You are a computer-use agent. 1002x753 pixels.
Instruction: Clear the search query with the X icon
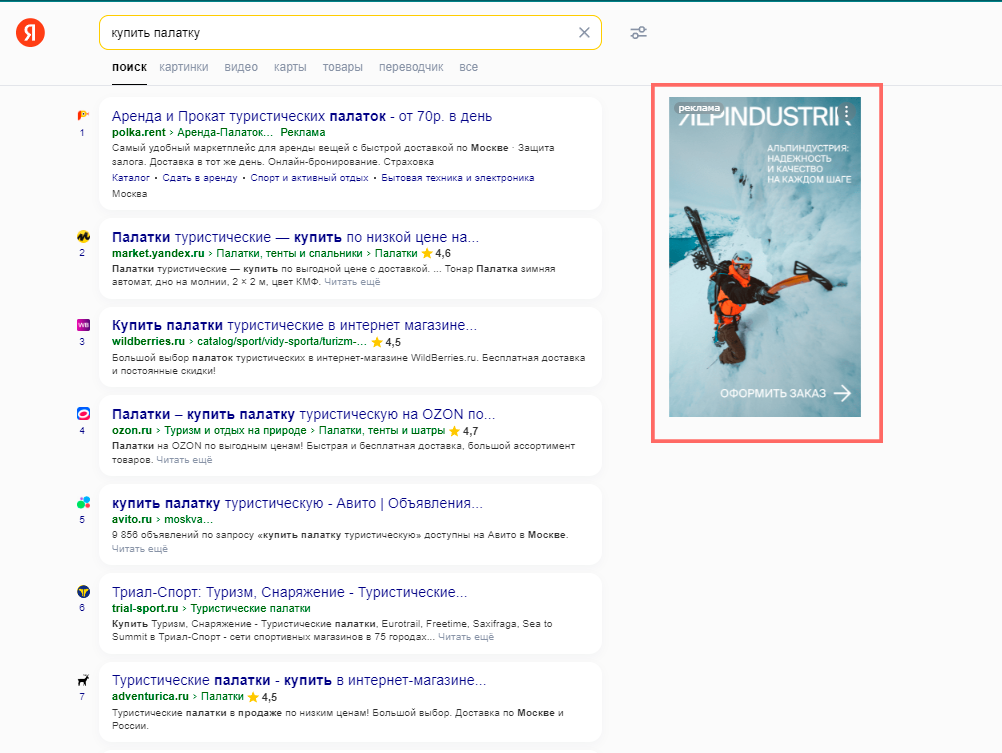pos(584,33)
